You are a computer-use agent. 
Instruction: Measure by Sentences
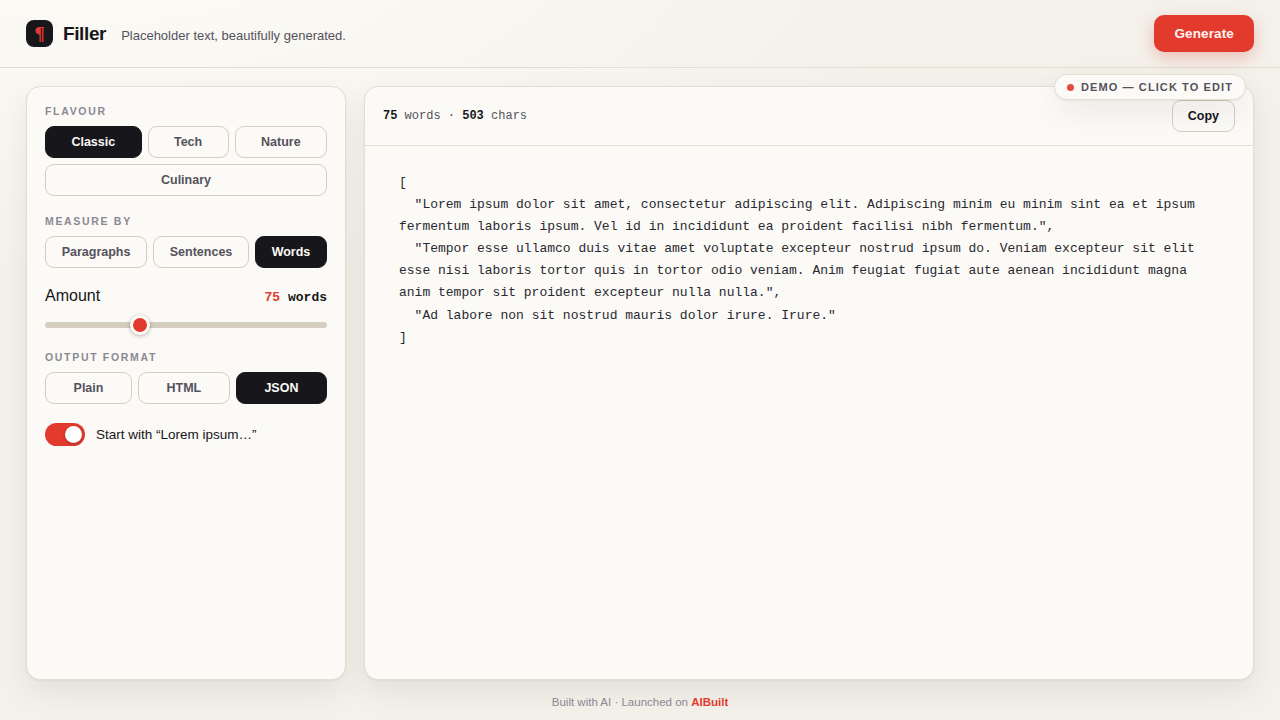click(x=201, y=252)
